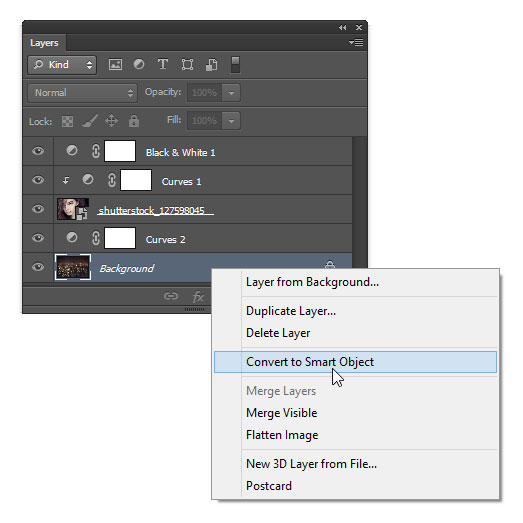Hide the shutterstock_127598045 layer
Image resolution: width=523 pixels, height=523 pixels.
click(x=38, y=209)
